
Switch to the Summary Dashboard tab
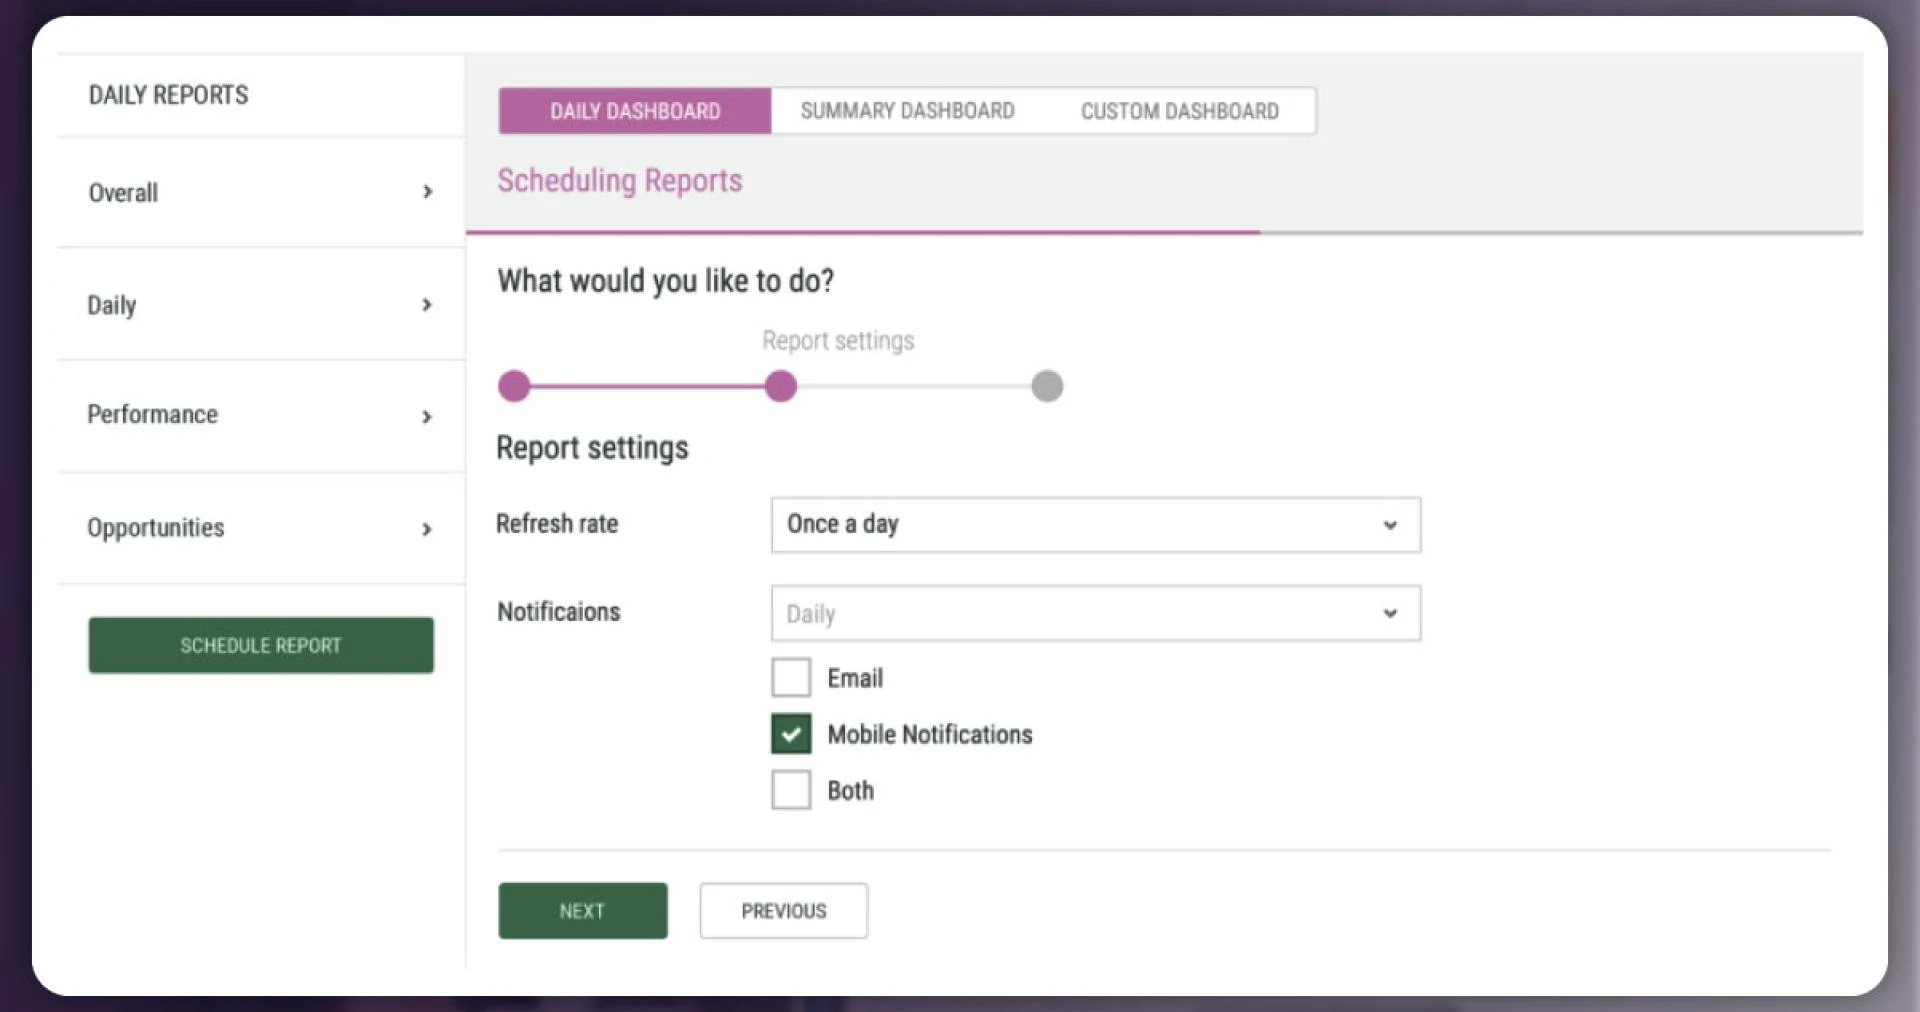906,110
